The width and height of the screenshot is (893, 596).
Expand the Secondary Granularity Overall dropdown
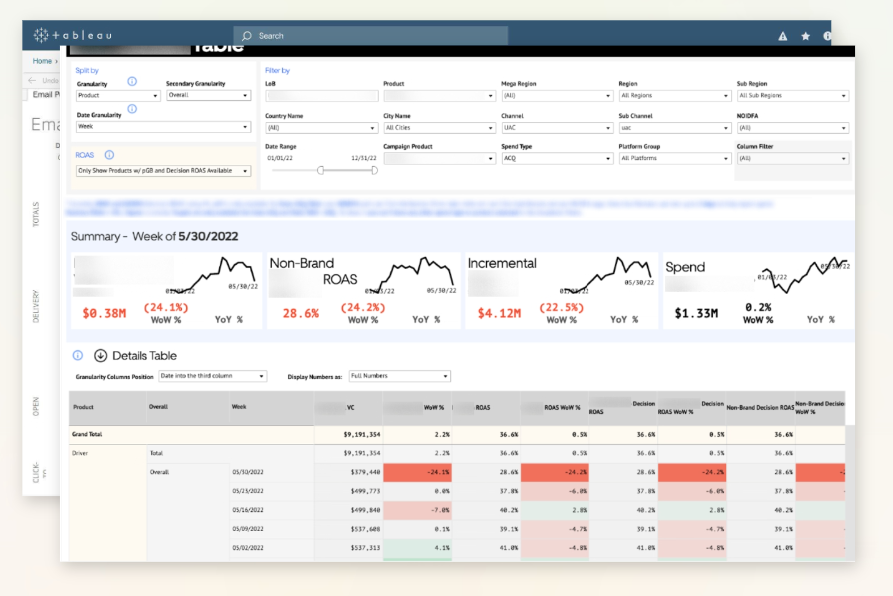tap(208, 95)
